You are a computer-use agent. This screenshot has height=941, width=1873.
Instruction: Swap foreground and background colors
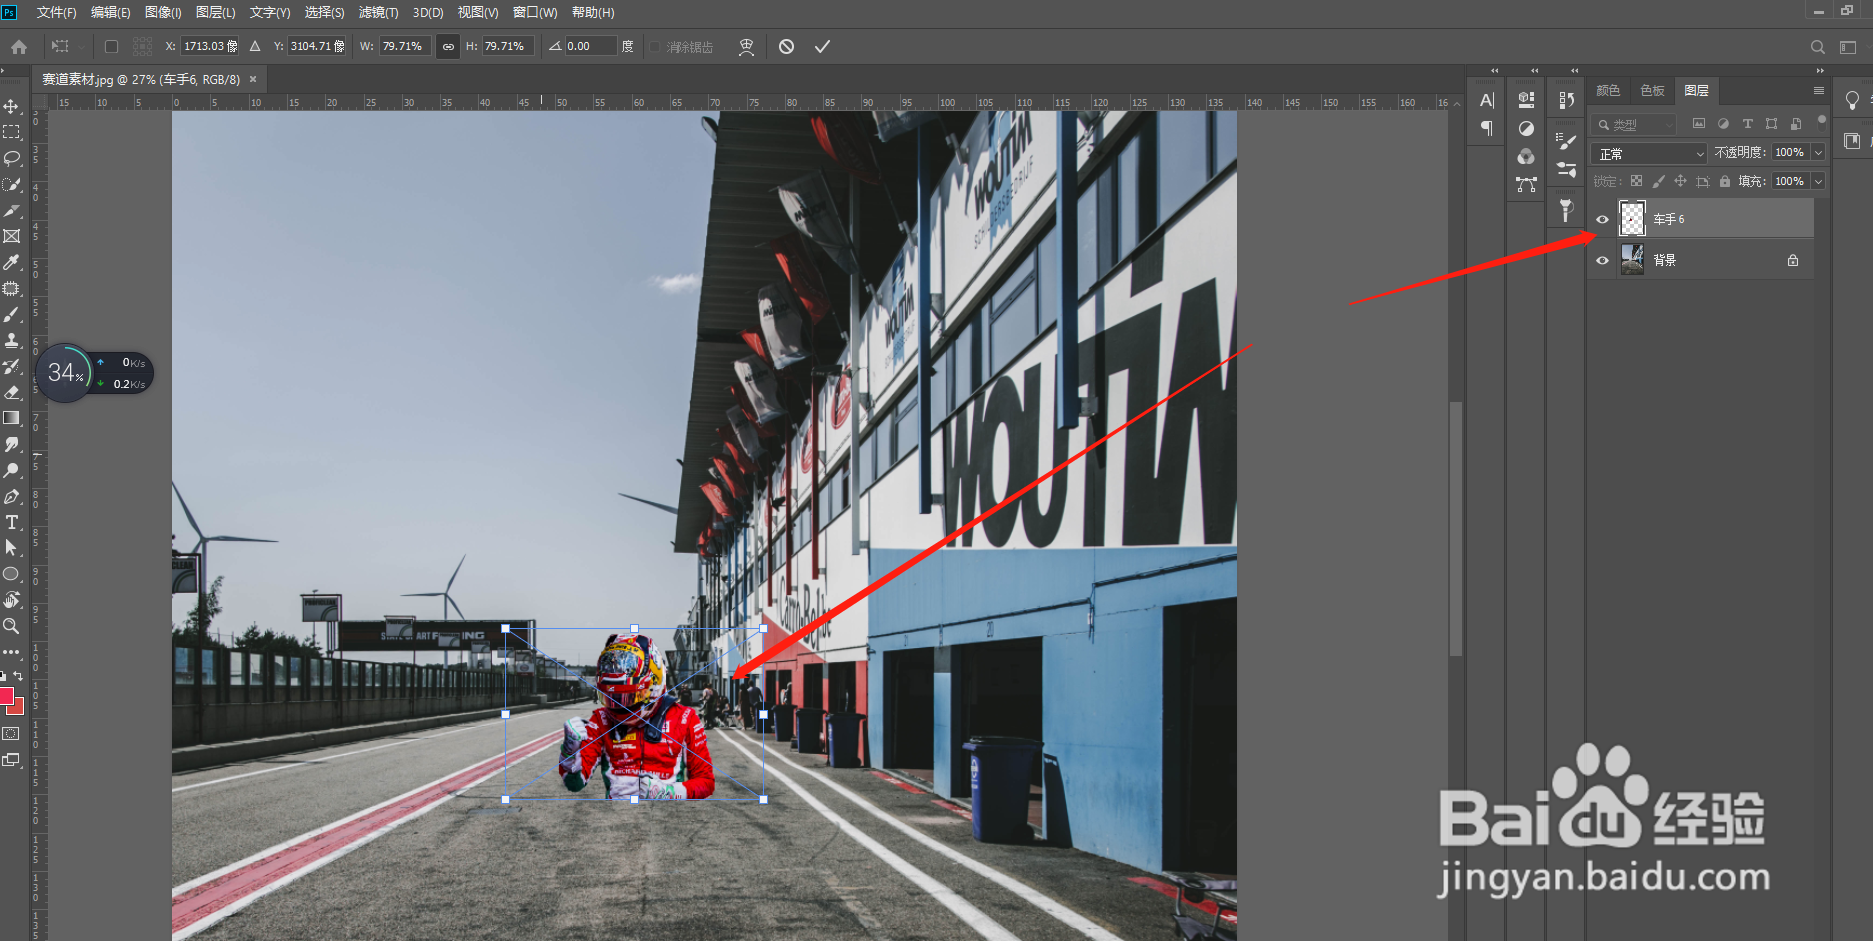(x=18, y=677)
